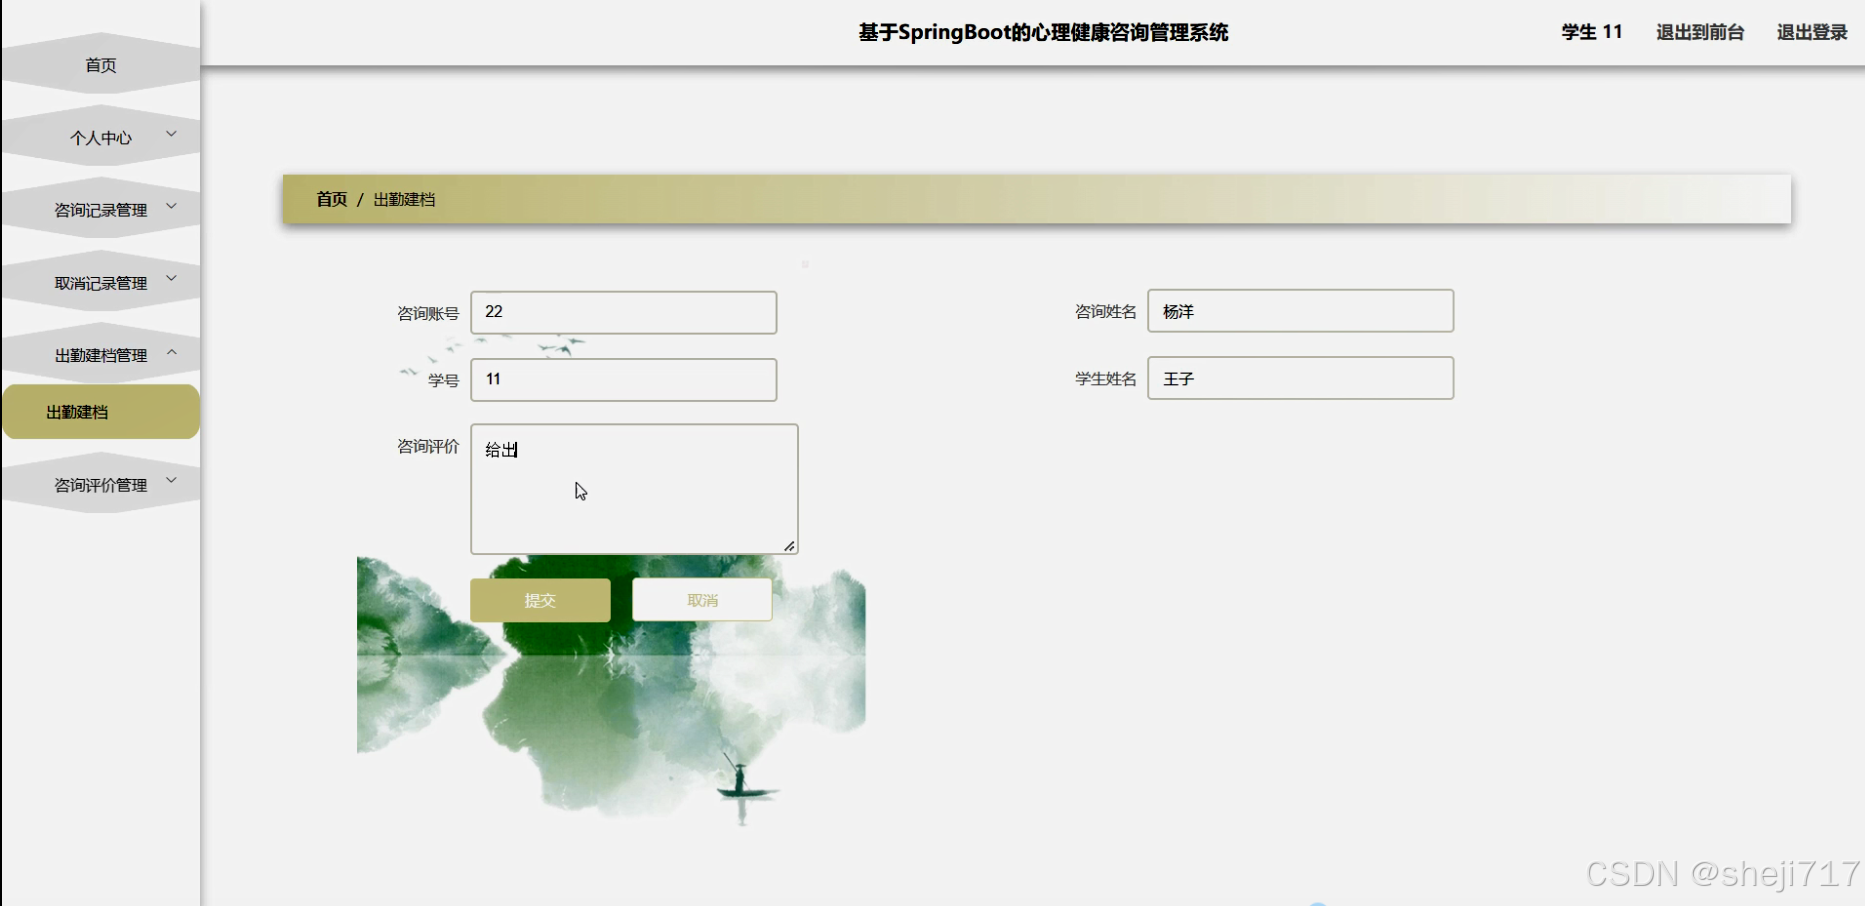Expand the 个人中心 sidebar menu
The width and height of the screenshot is (1865, 906).
[x=100, y=137]
